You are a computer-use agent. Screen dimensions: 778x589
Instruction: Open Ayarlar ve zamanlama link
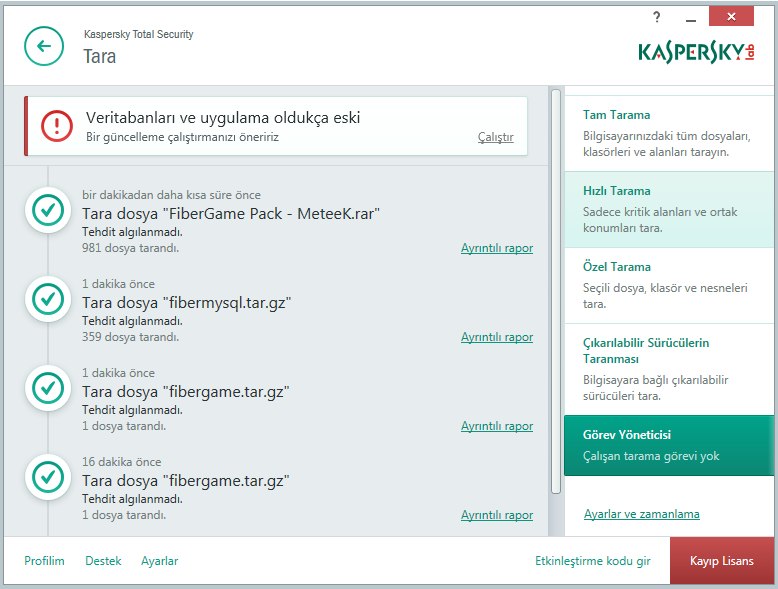coord(642,514)
